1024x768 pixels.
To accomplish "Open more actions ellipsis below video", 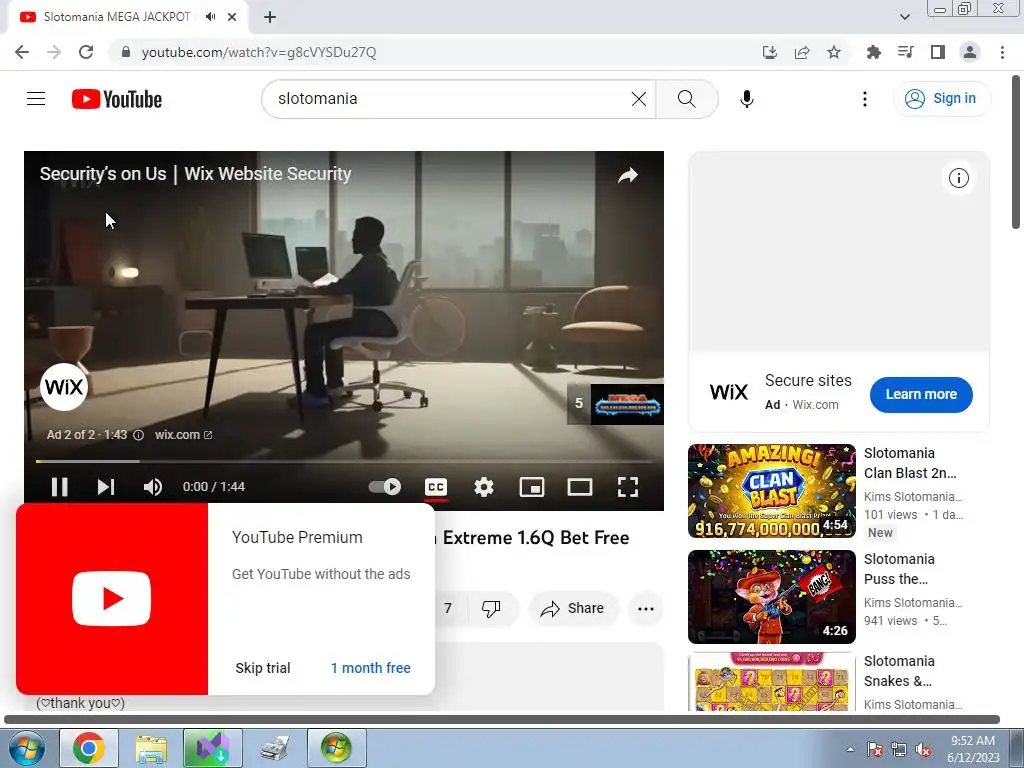I will click(646, 609).
